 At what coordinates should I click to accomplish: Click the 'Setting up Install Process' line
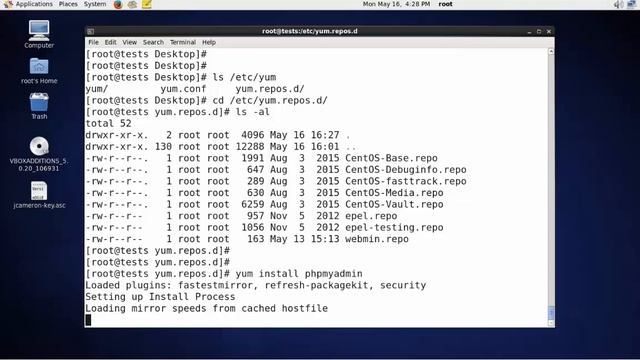click(160, 297)
